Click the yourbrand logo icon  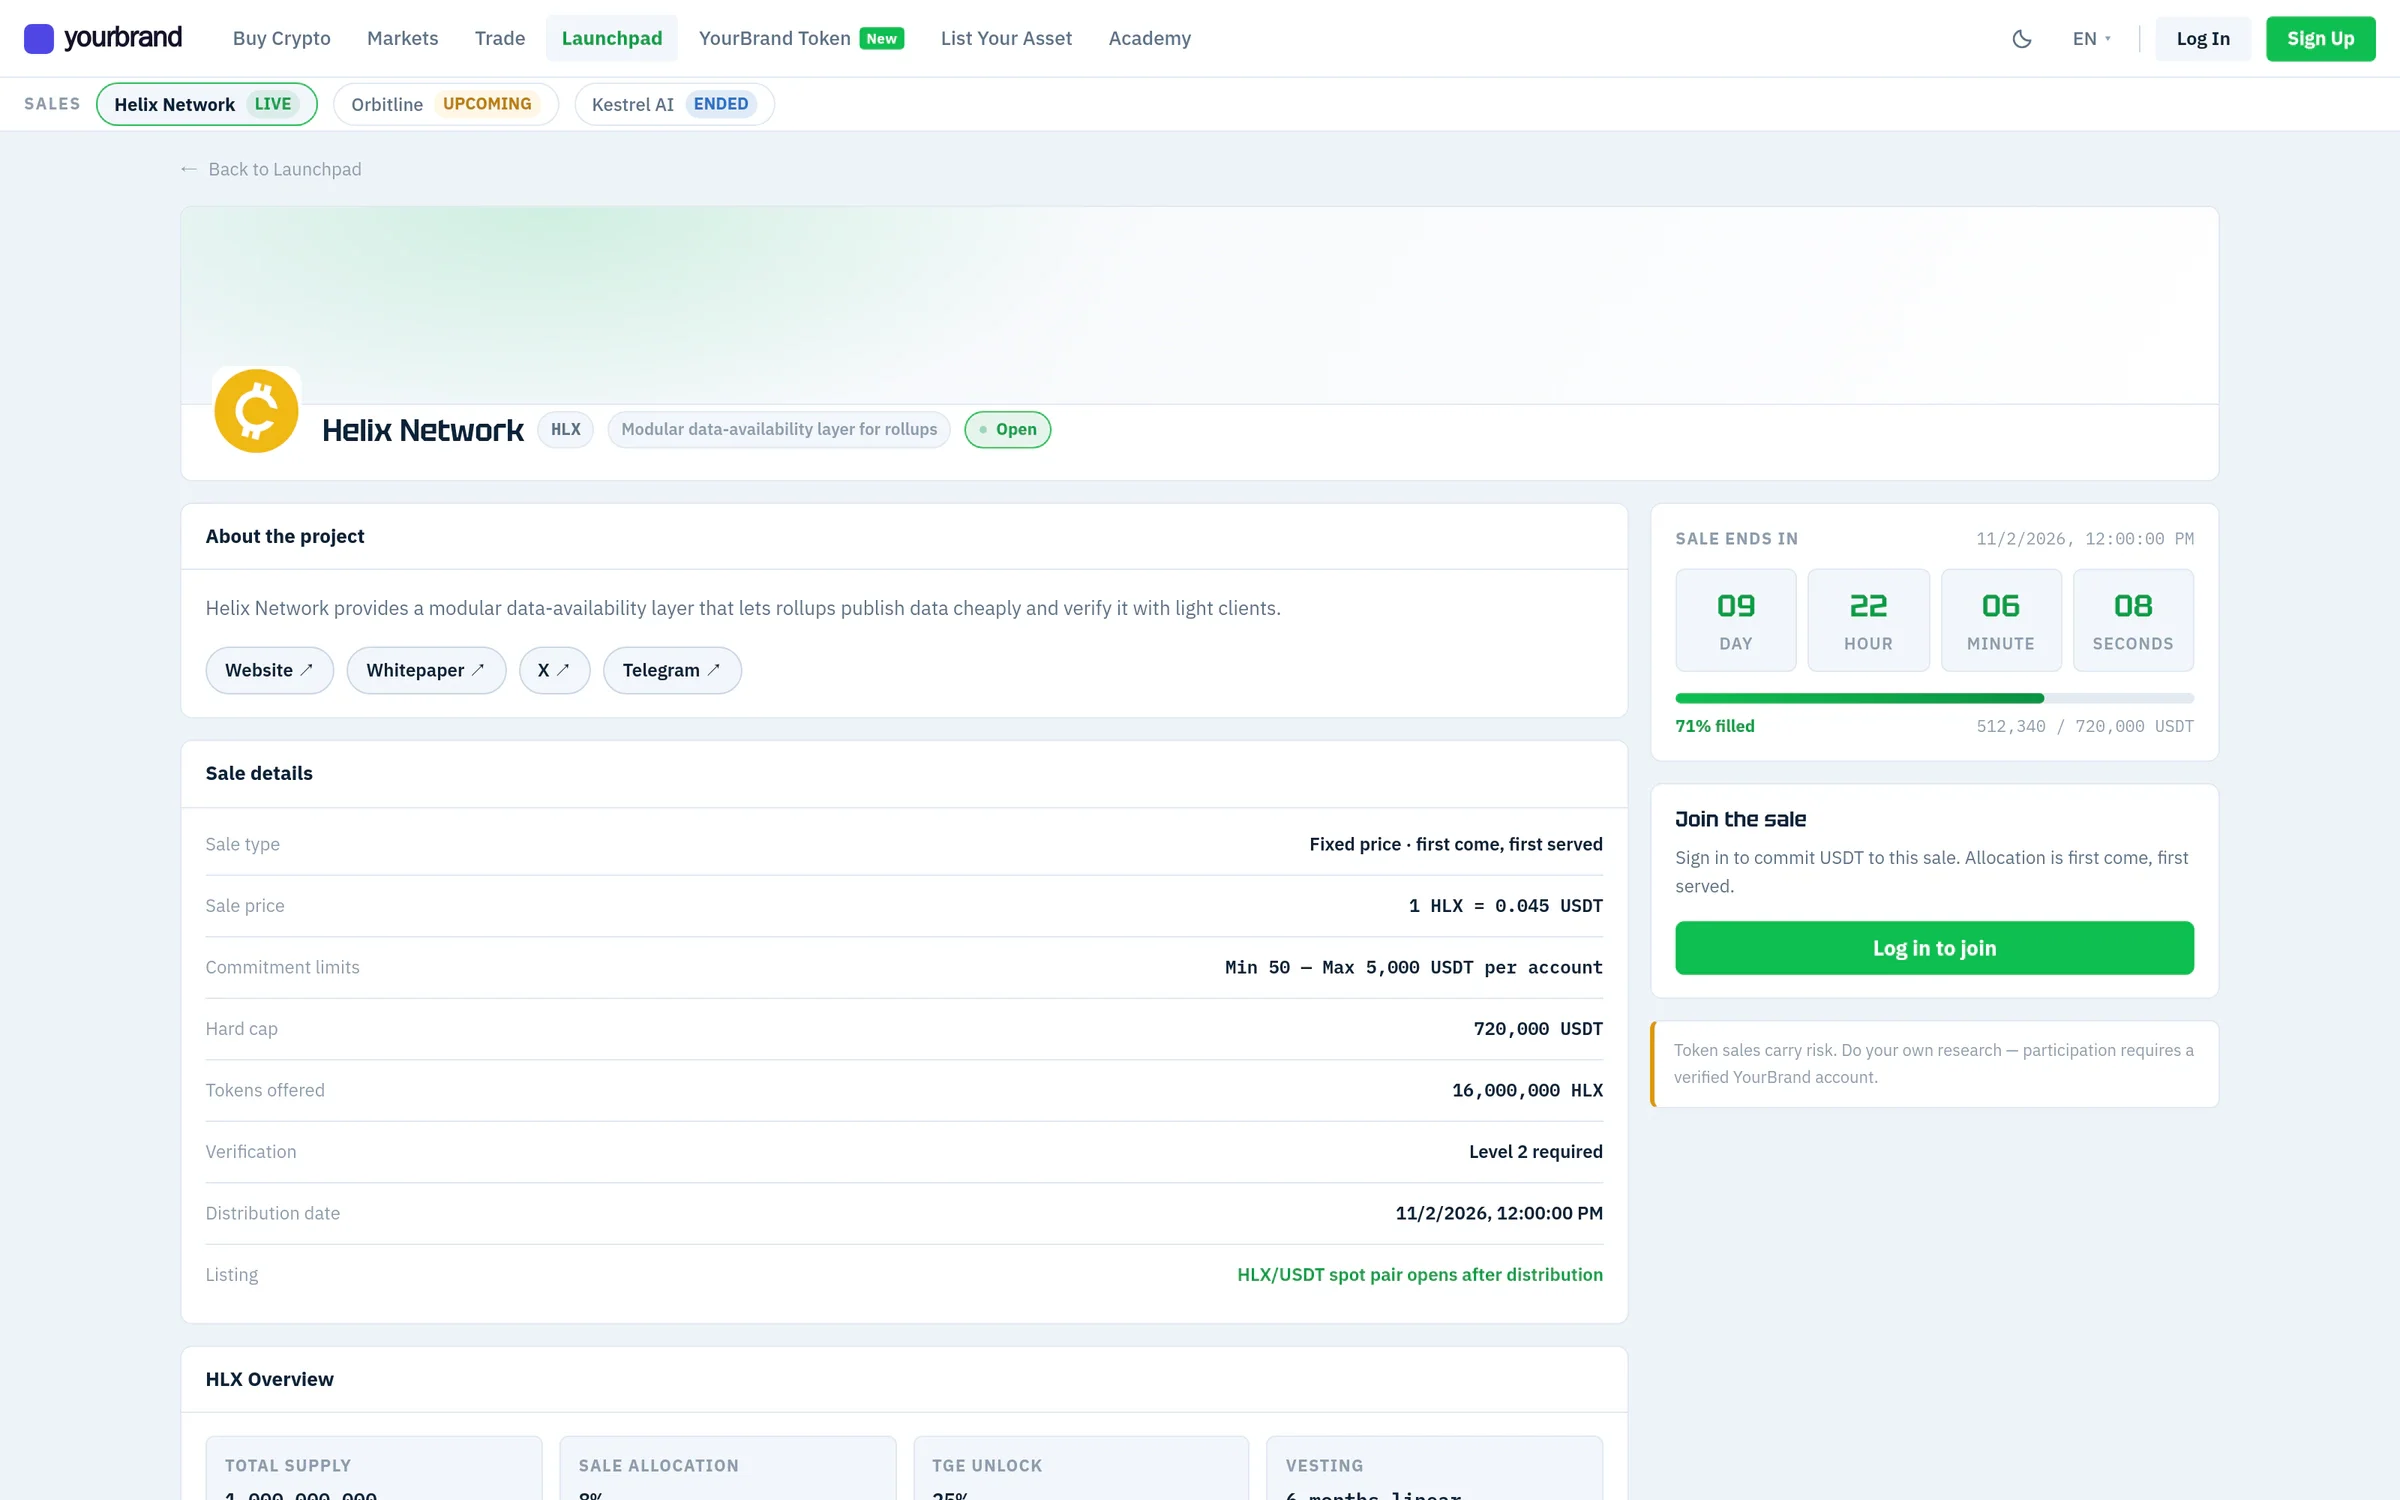[x=38, y=38]
